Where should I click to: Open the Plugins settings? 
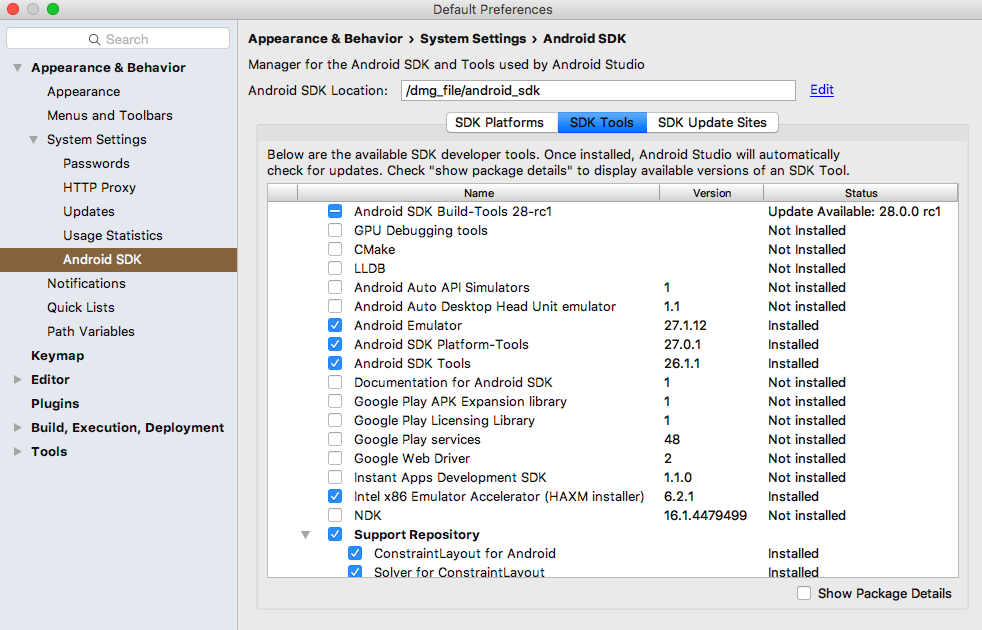click(55, 404)
